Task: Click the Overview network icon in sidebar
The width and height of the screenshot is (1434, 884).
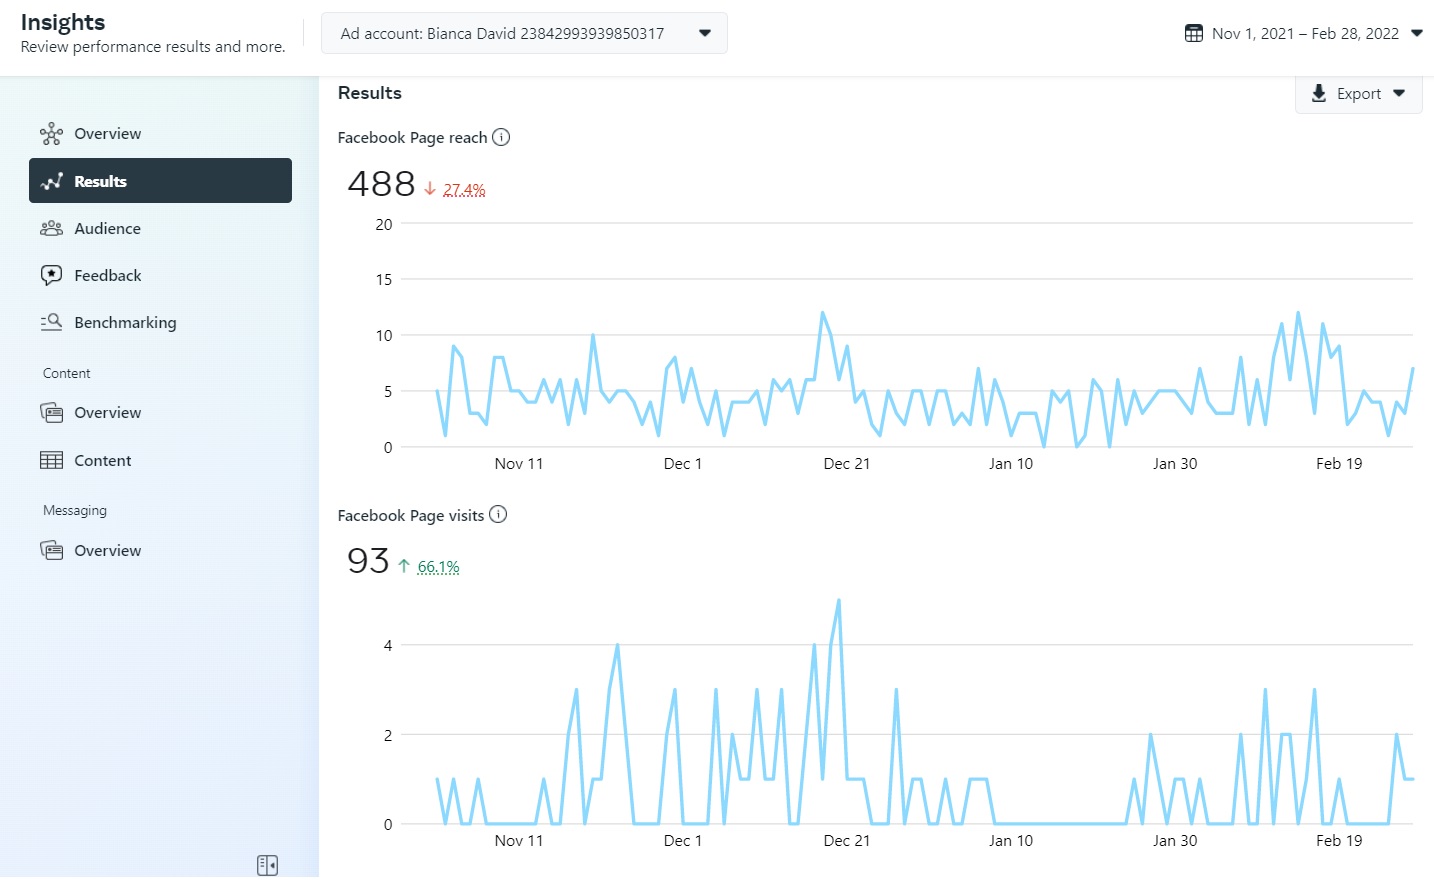Action: click(51, 134)
